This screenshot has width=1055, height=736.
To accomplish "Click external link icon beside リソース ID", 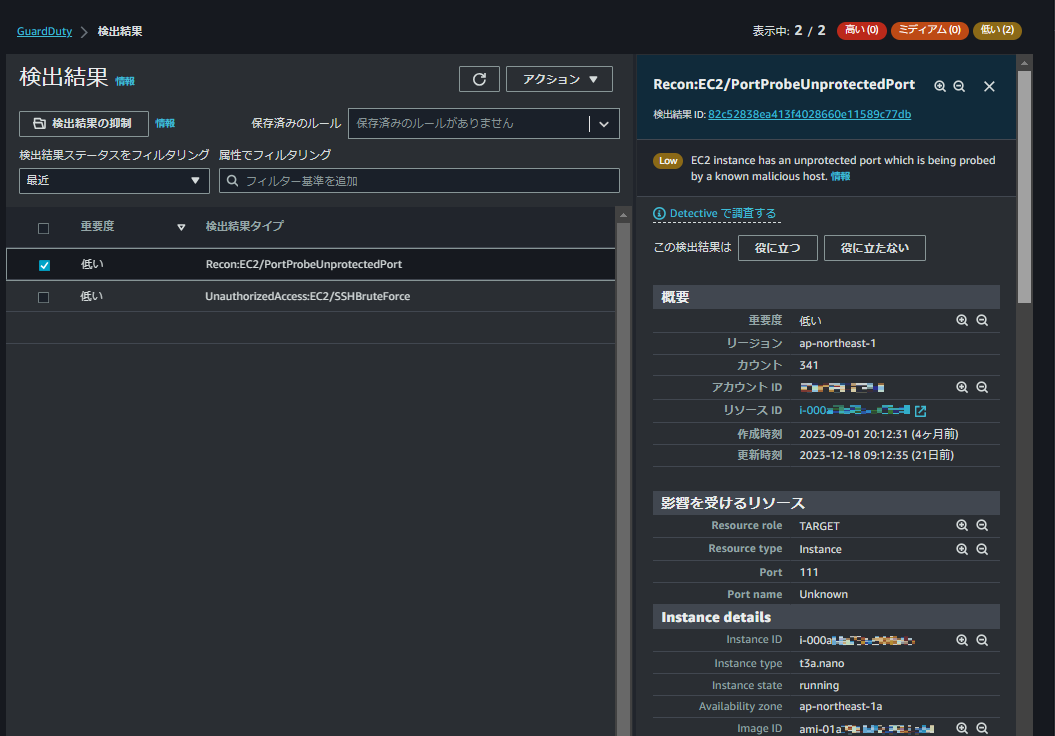I will pos(920,411).
